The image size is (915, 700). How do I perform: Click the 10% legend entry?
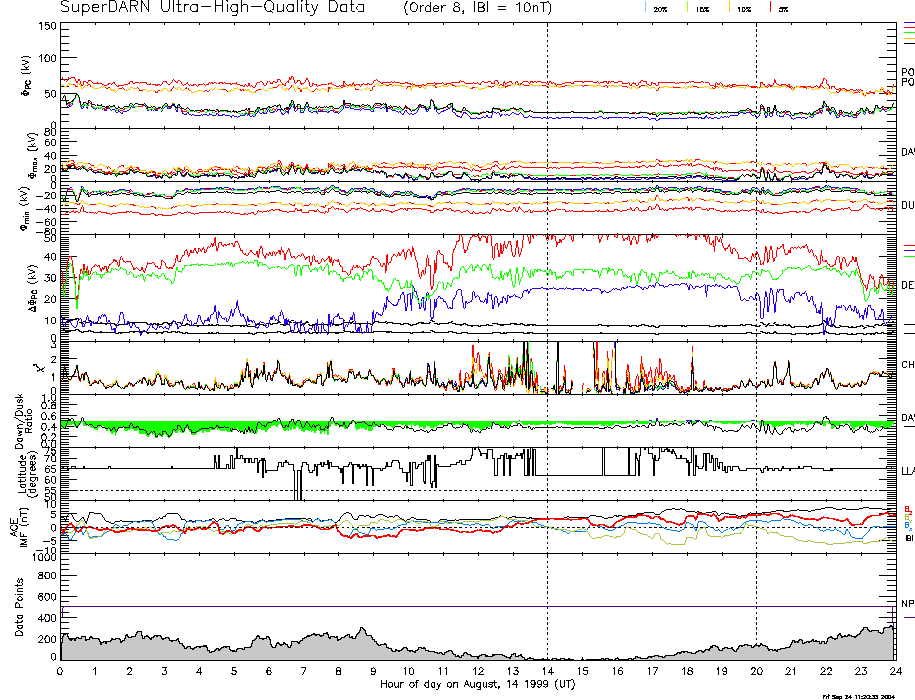[742, 8]
